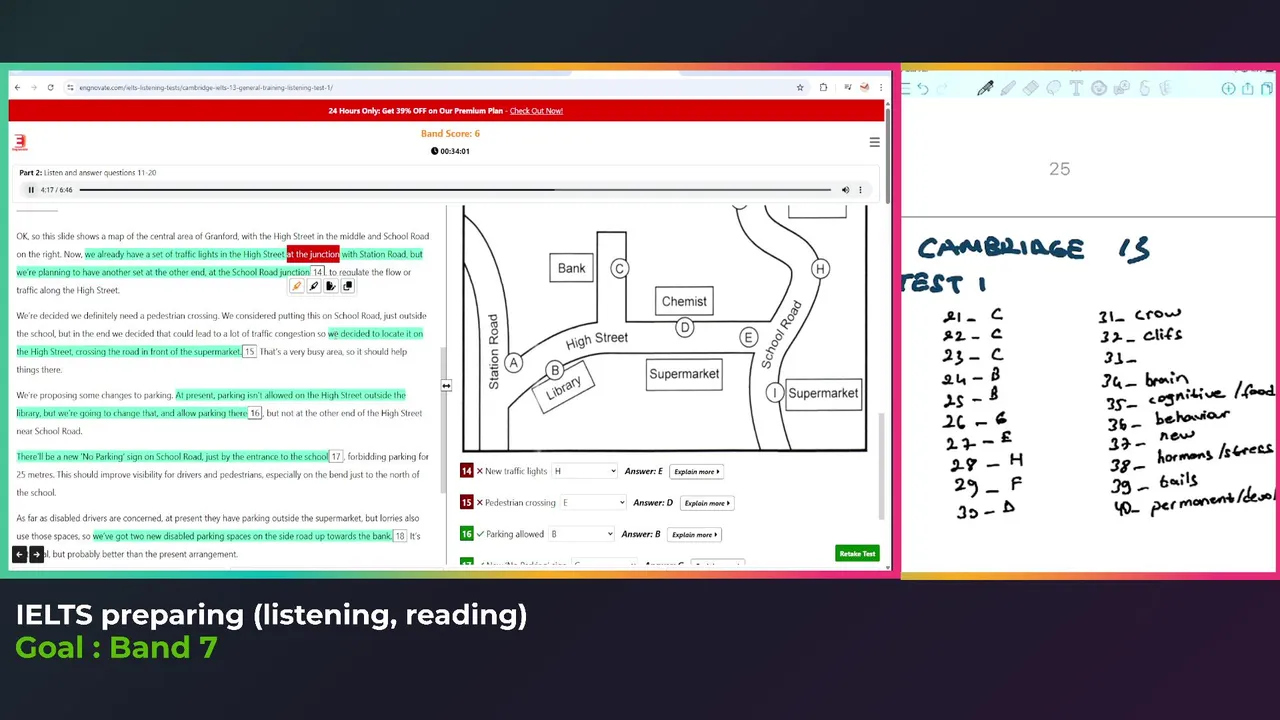
Task: Bookmark this page with the star
Action: (x=800, y=88)
